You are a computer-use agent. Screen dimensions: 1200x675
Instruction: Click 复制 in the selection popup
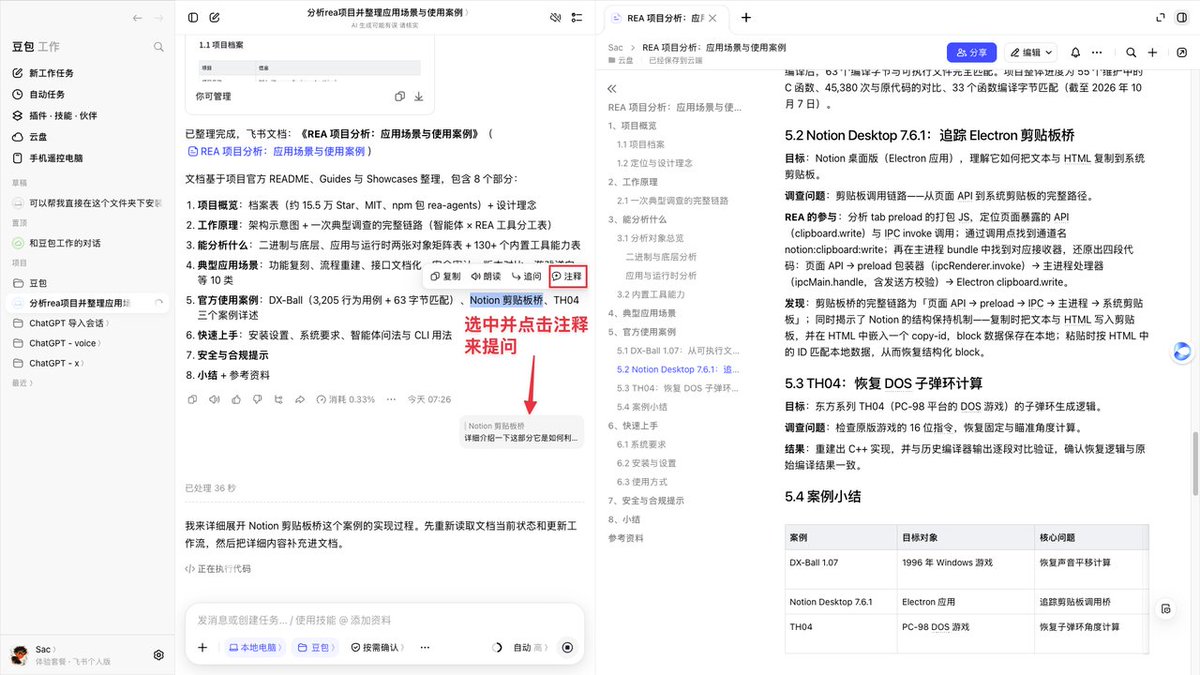446,276
